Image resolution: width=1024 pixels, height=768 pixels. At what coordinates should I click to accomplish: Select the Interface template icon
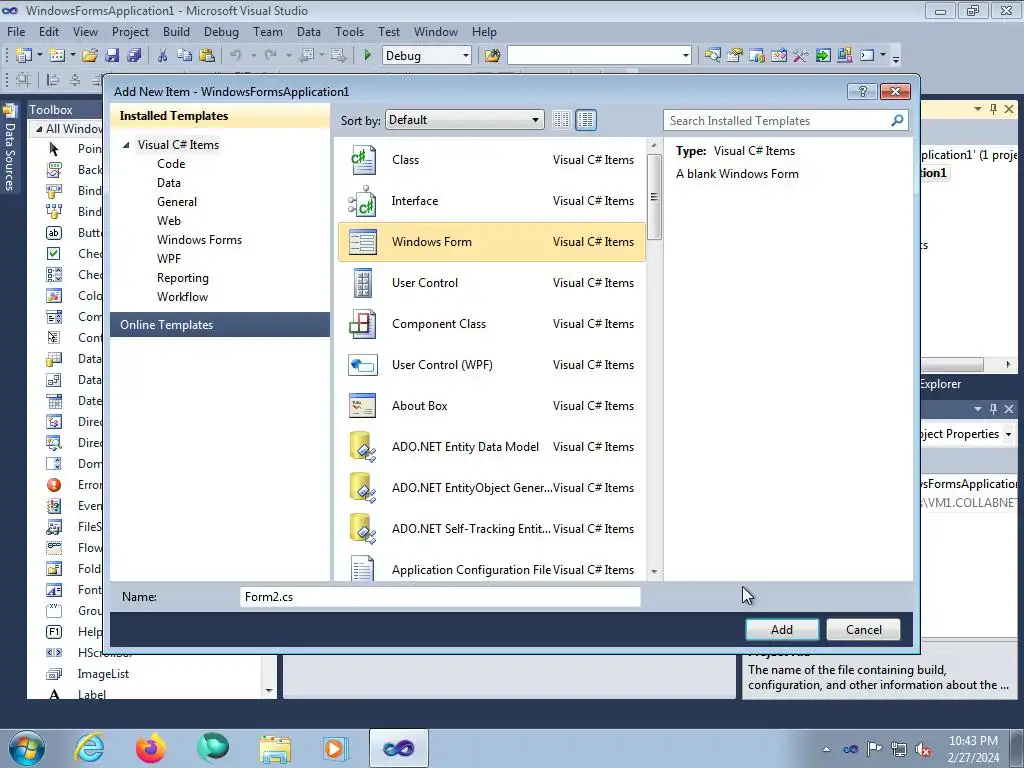[x=362, y=201]
